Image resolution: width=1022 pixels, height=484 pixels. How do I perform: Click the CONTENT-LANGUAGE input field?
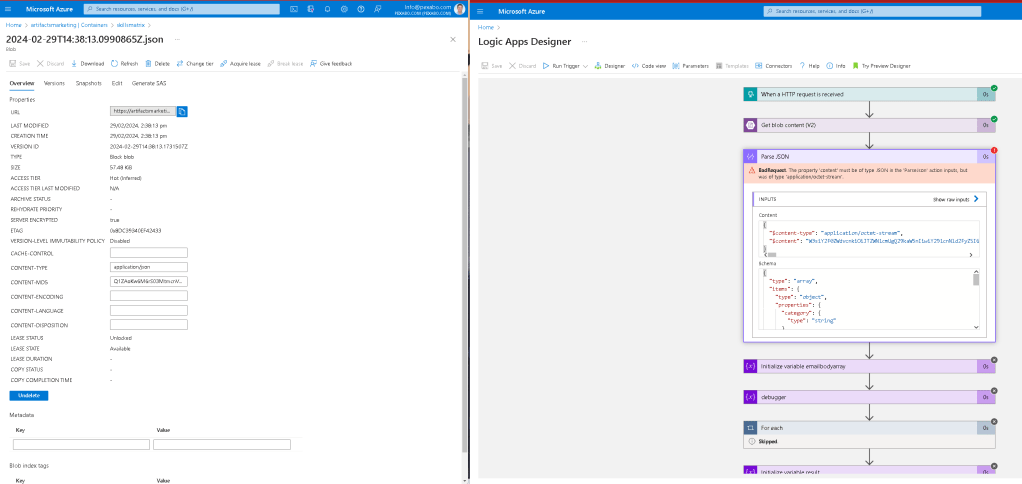[149, 310]
